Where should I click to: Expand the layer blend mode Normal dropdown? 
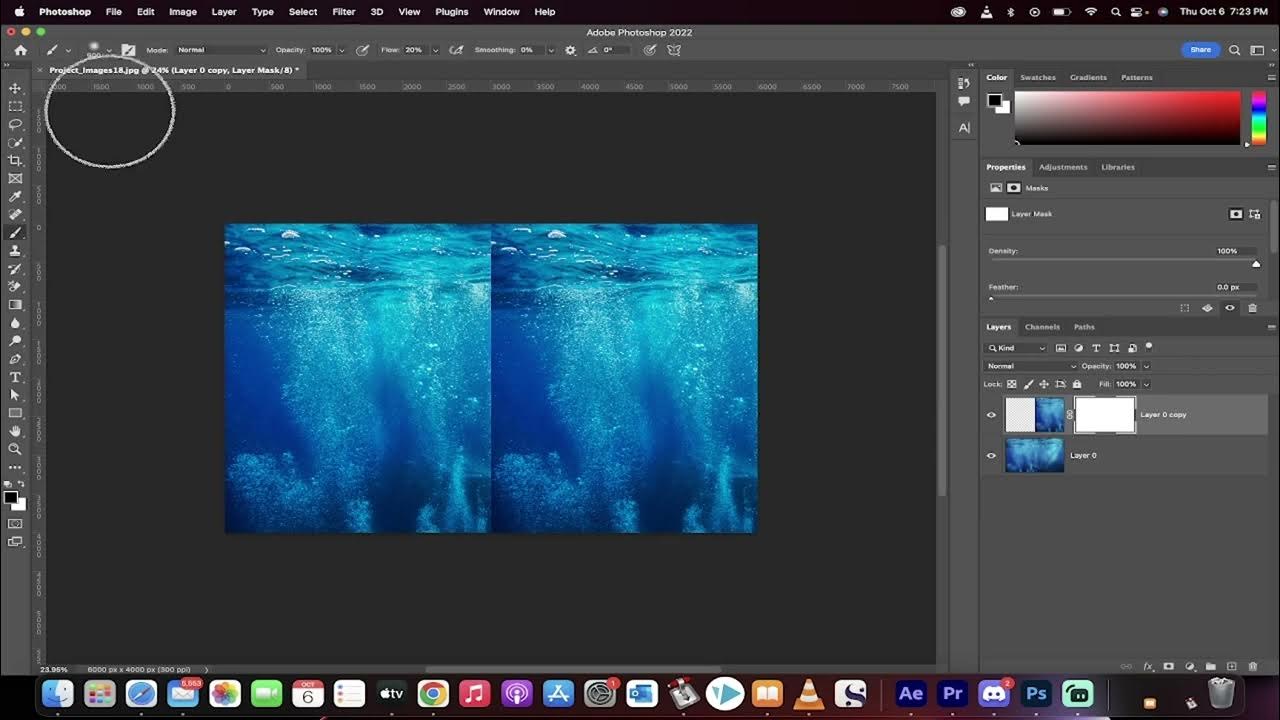coord(1031,366)
